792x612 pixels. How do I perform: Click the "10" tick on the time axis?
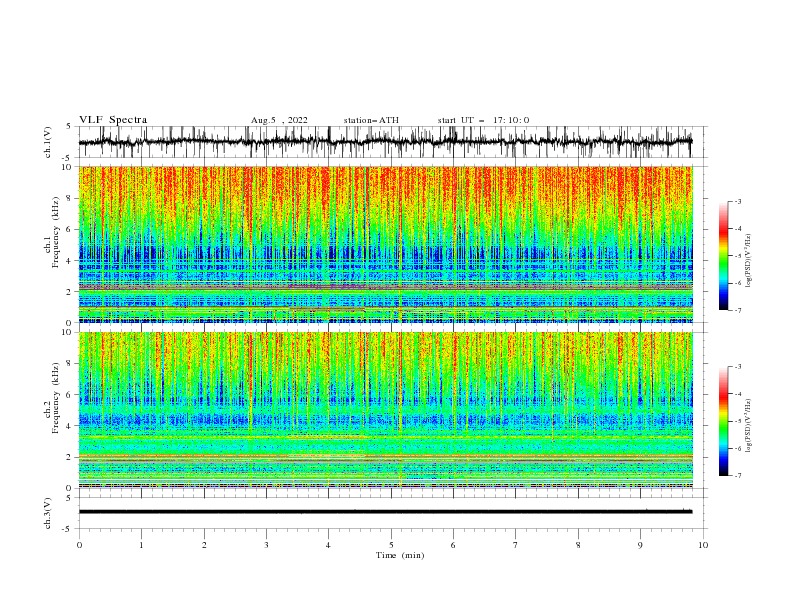pos(703,545)
